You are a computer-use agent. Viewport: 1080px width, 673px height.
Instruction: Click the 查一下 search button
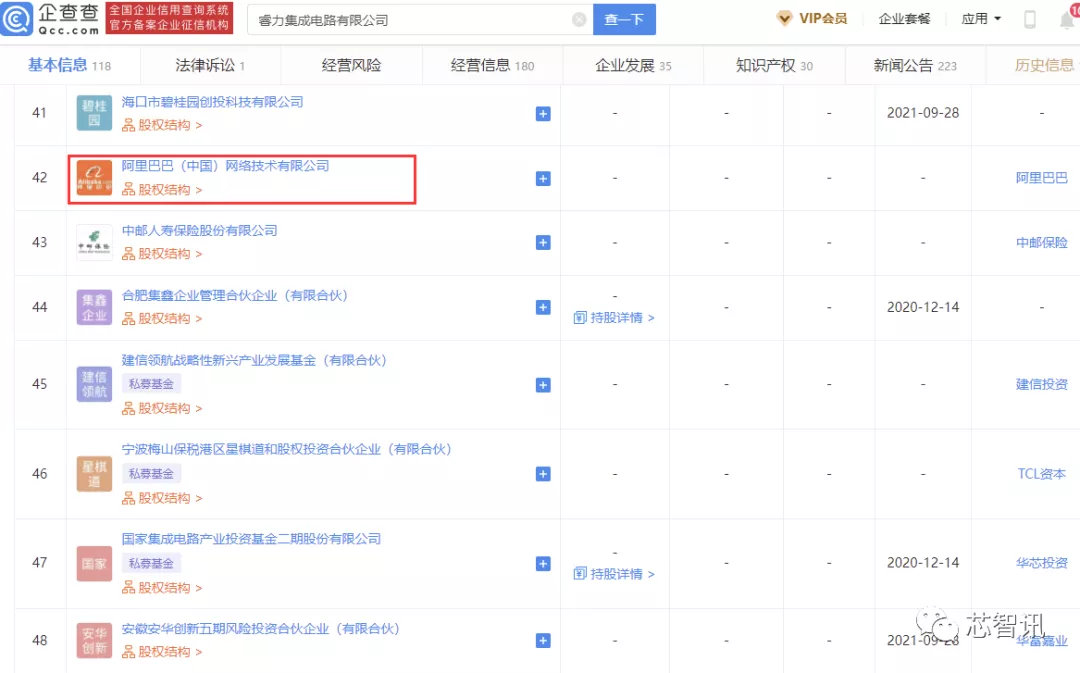point(624,19)
